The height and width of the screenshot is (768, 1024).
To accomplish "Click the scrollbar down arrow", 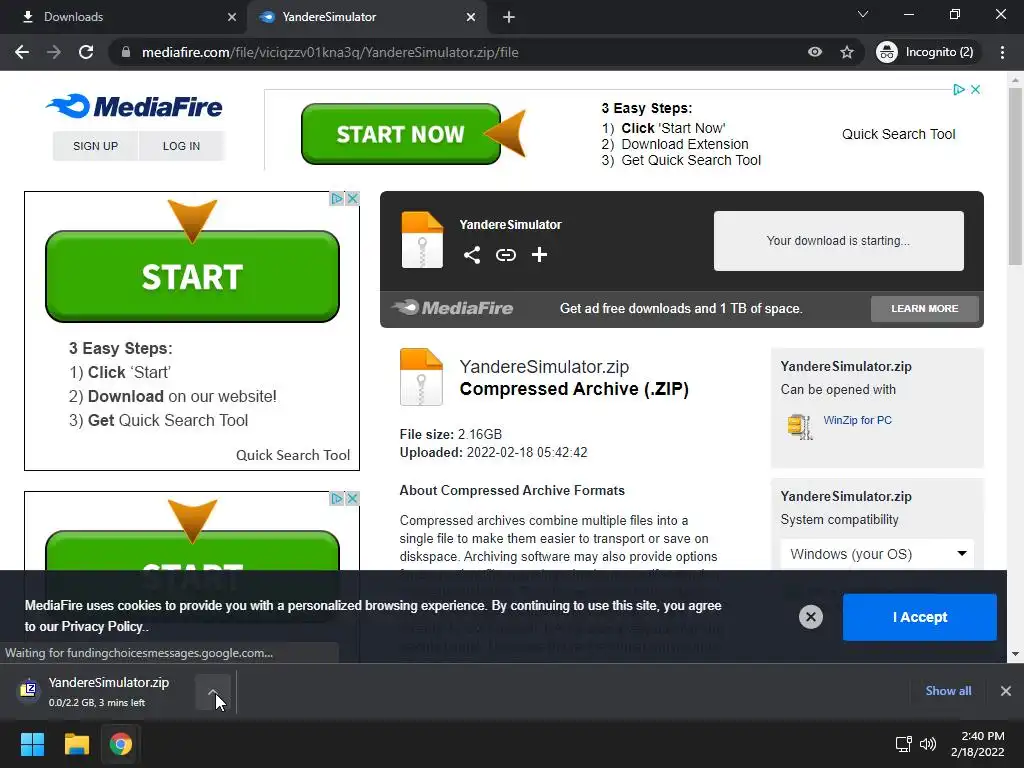I will click(1015, 654).
